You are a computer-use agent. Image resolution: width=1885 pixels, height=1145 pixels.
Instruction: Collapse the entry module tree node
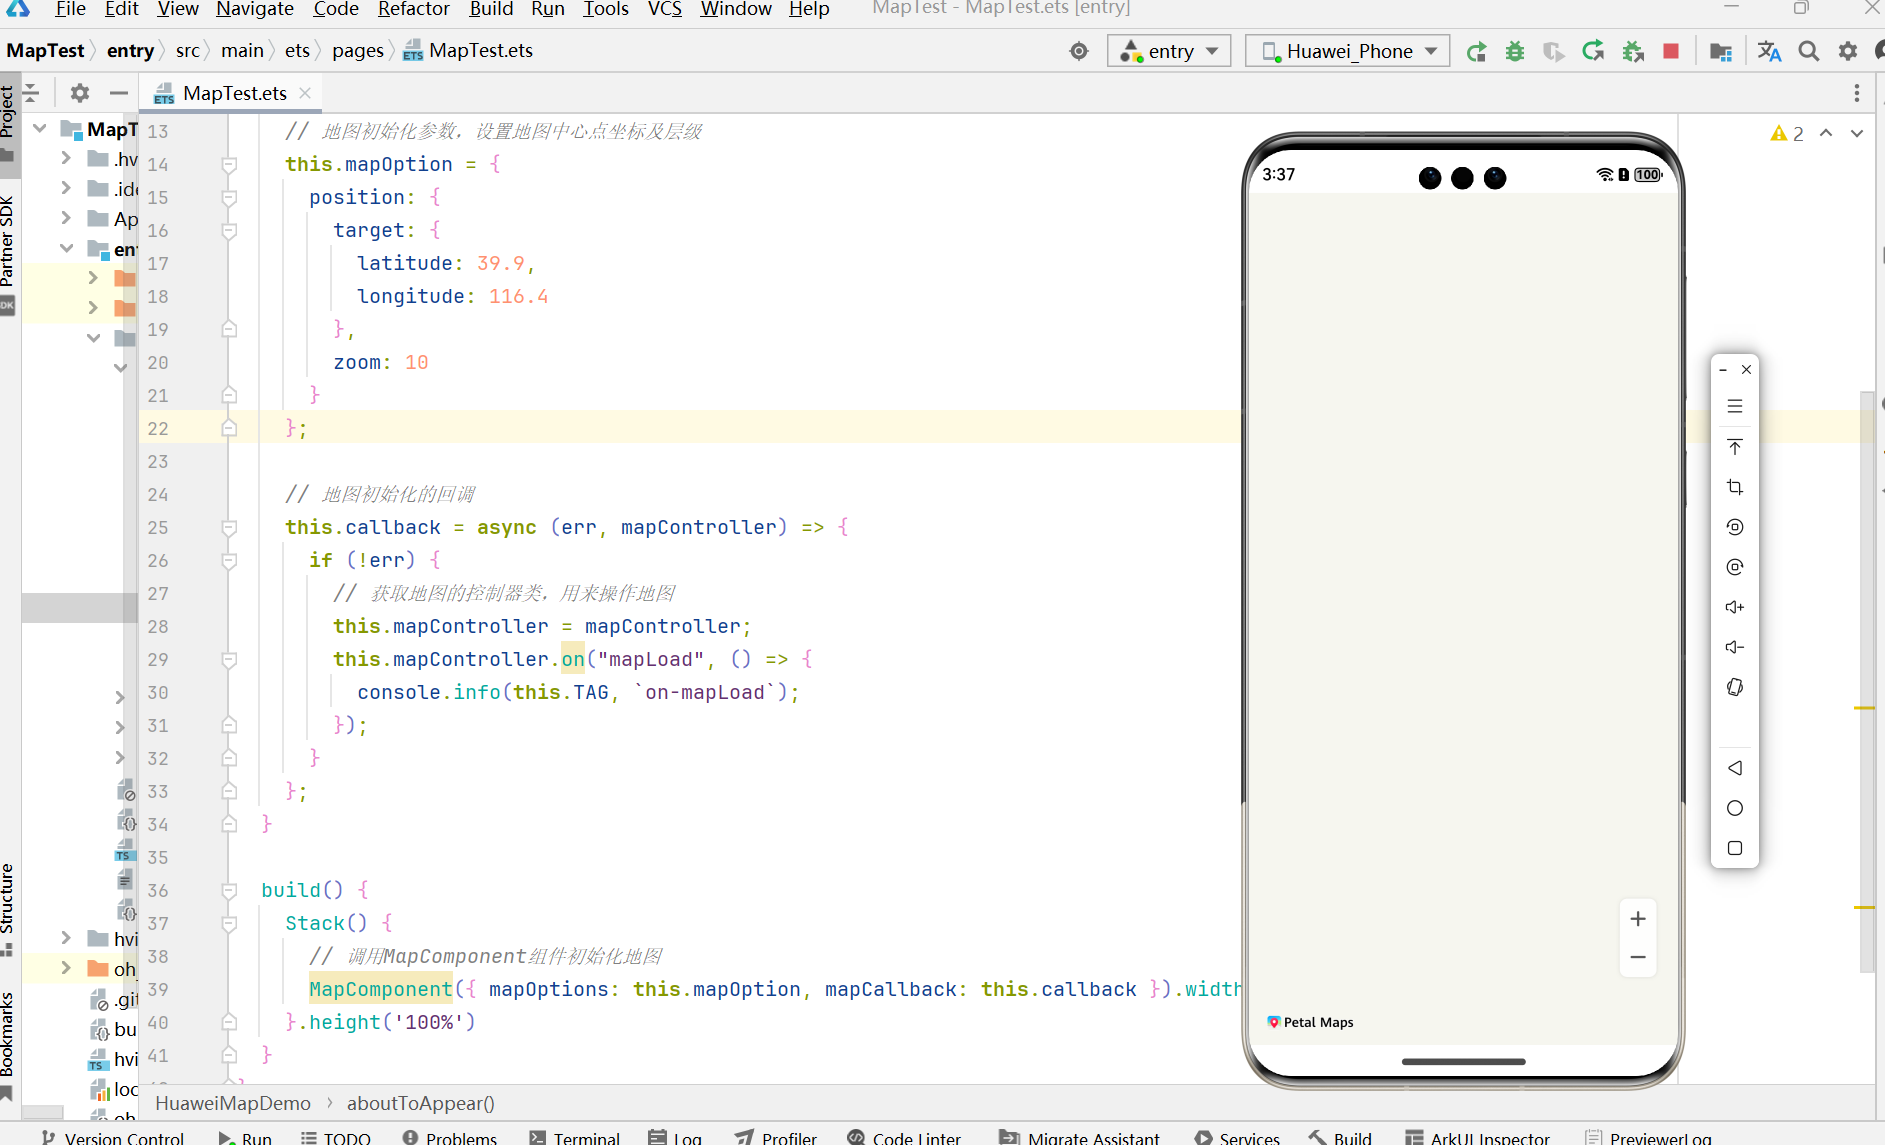pyautogui.click(x=66, y=248)
